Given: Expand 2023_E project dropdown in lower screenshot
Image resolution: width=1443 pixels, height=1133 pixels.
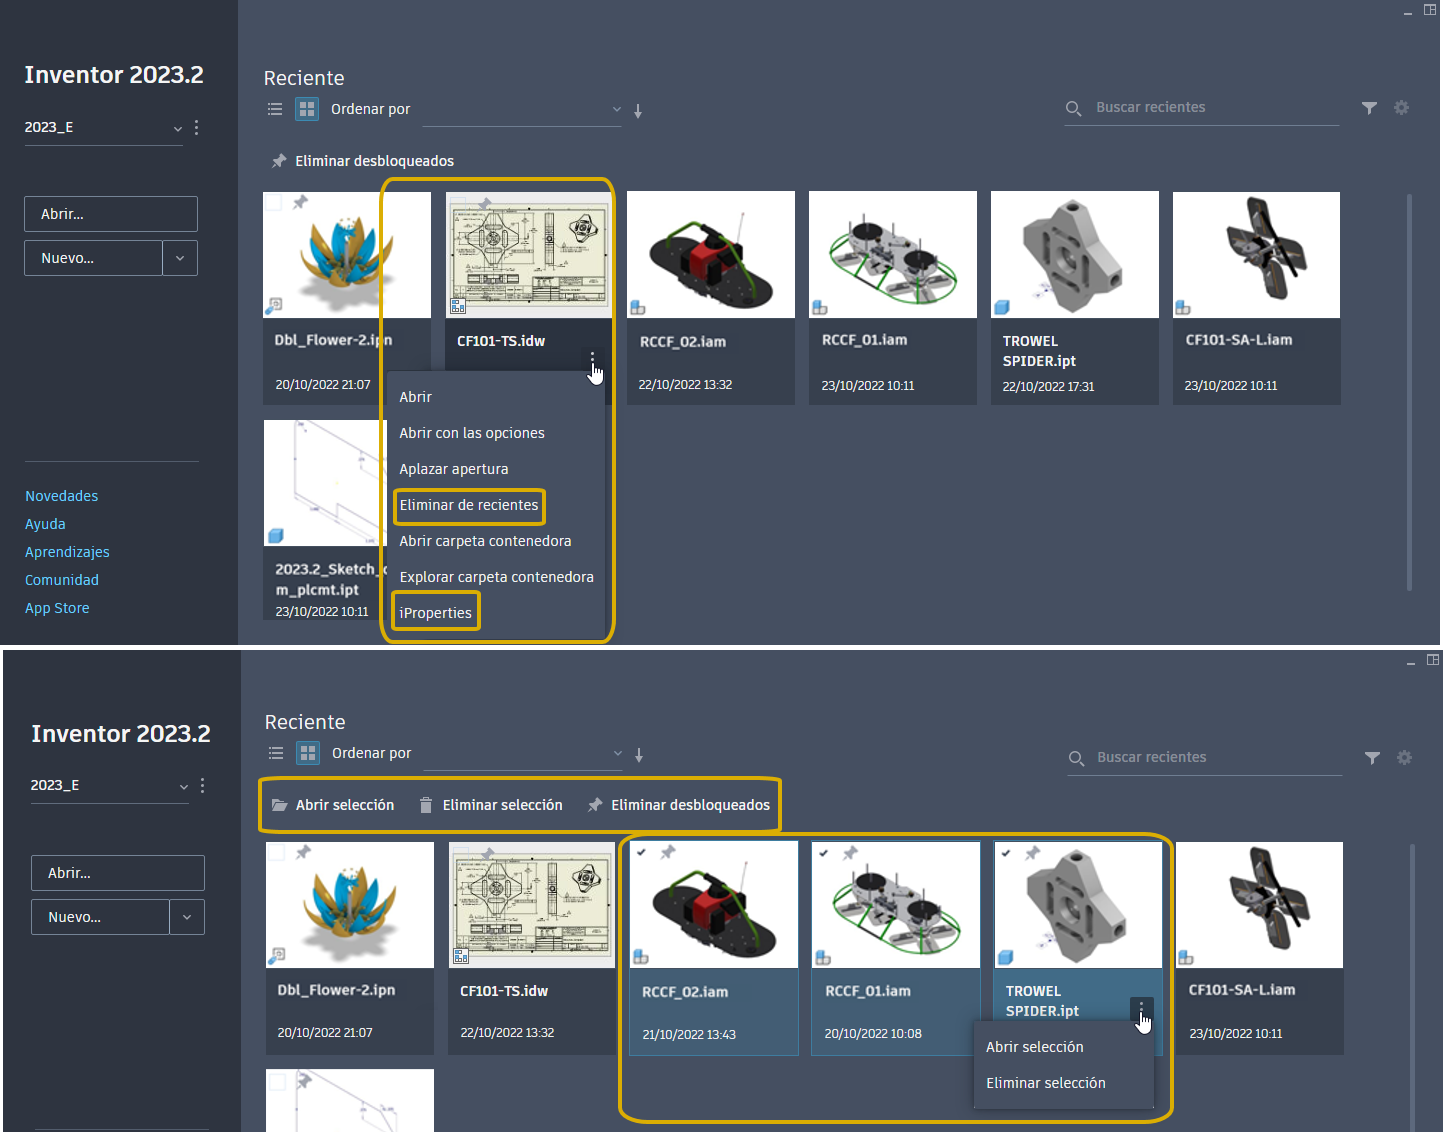Looking at the screenshot, I should coord(184,786).
